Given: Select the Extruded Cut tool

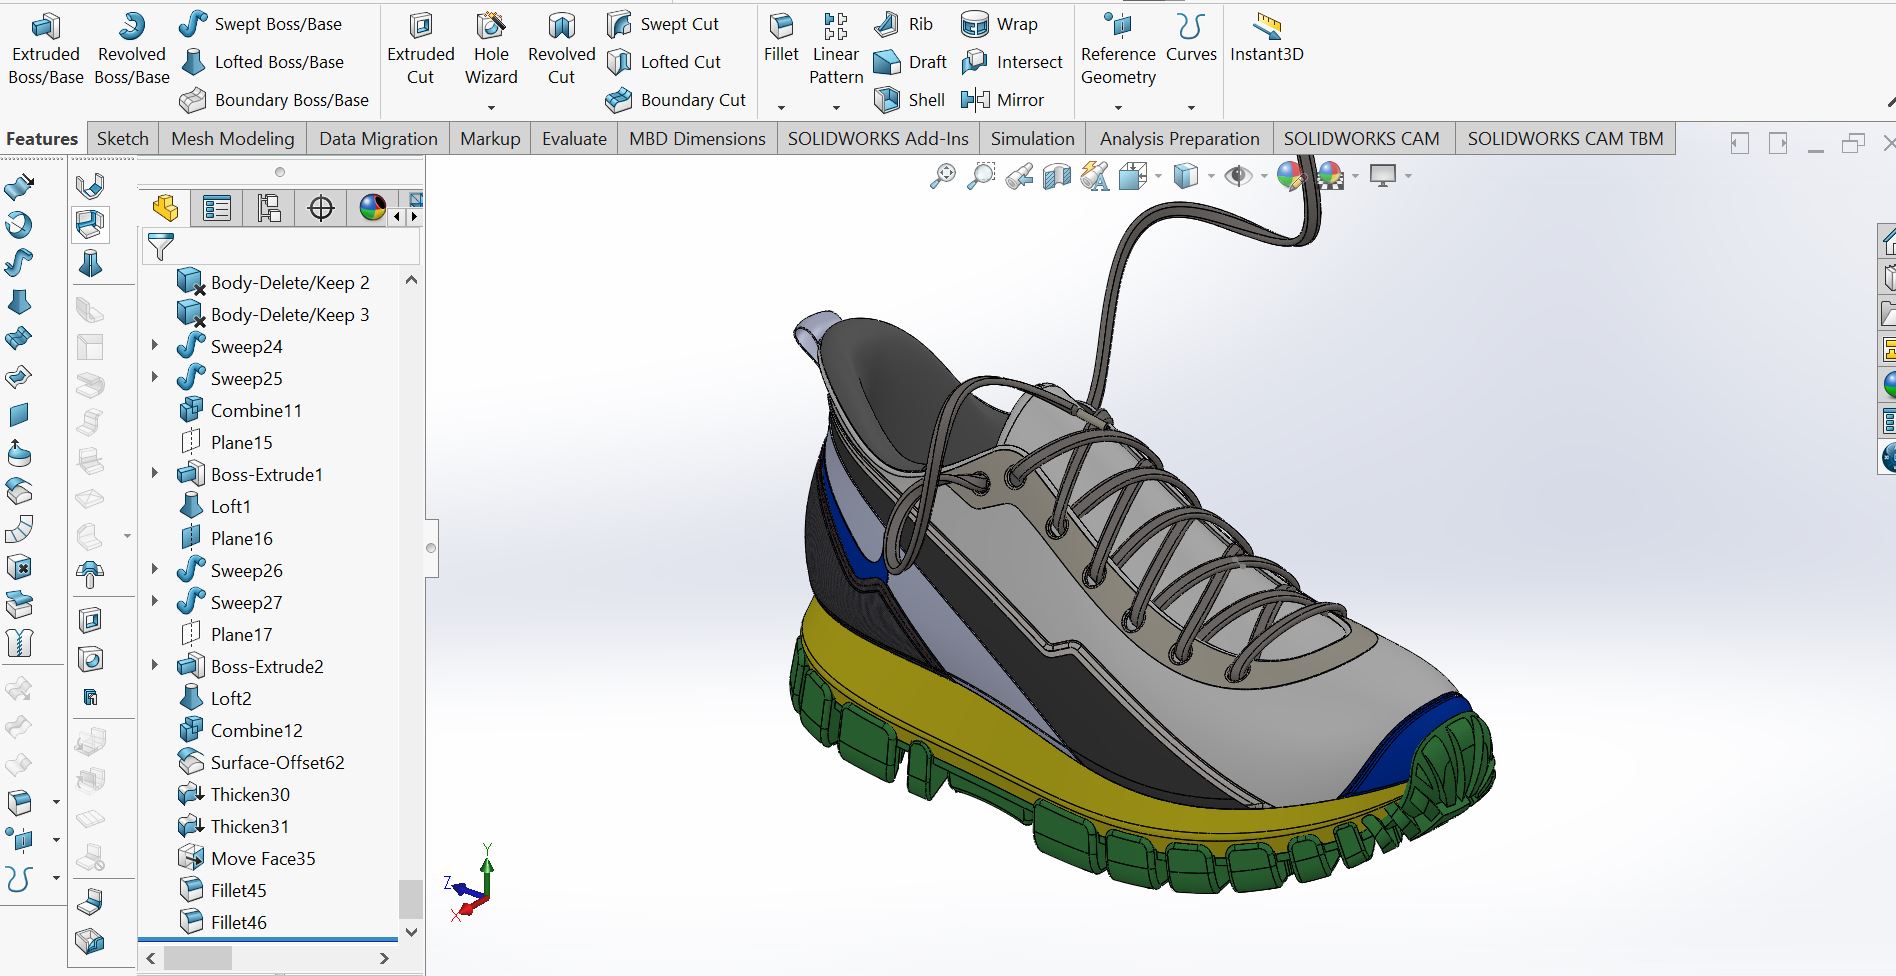Looking at the screenshot, I should coord(421,50).
